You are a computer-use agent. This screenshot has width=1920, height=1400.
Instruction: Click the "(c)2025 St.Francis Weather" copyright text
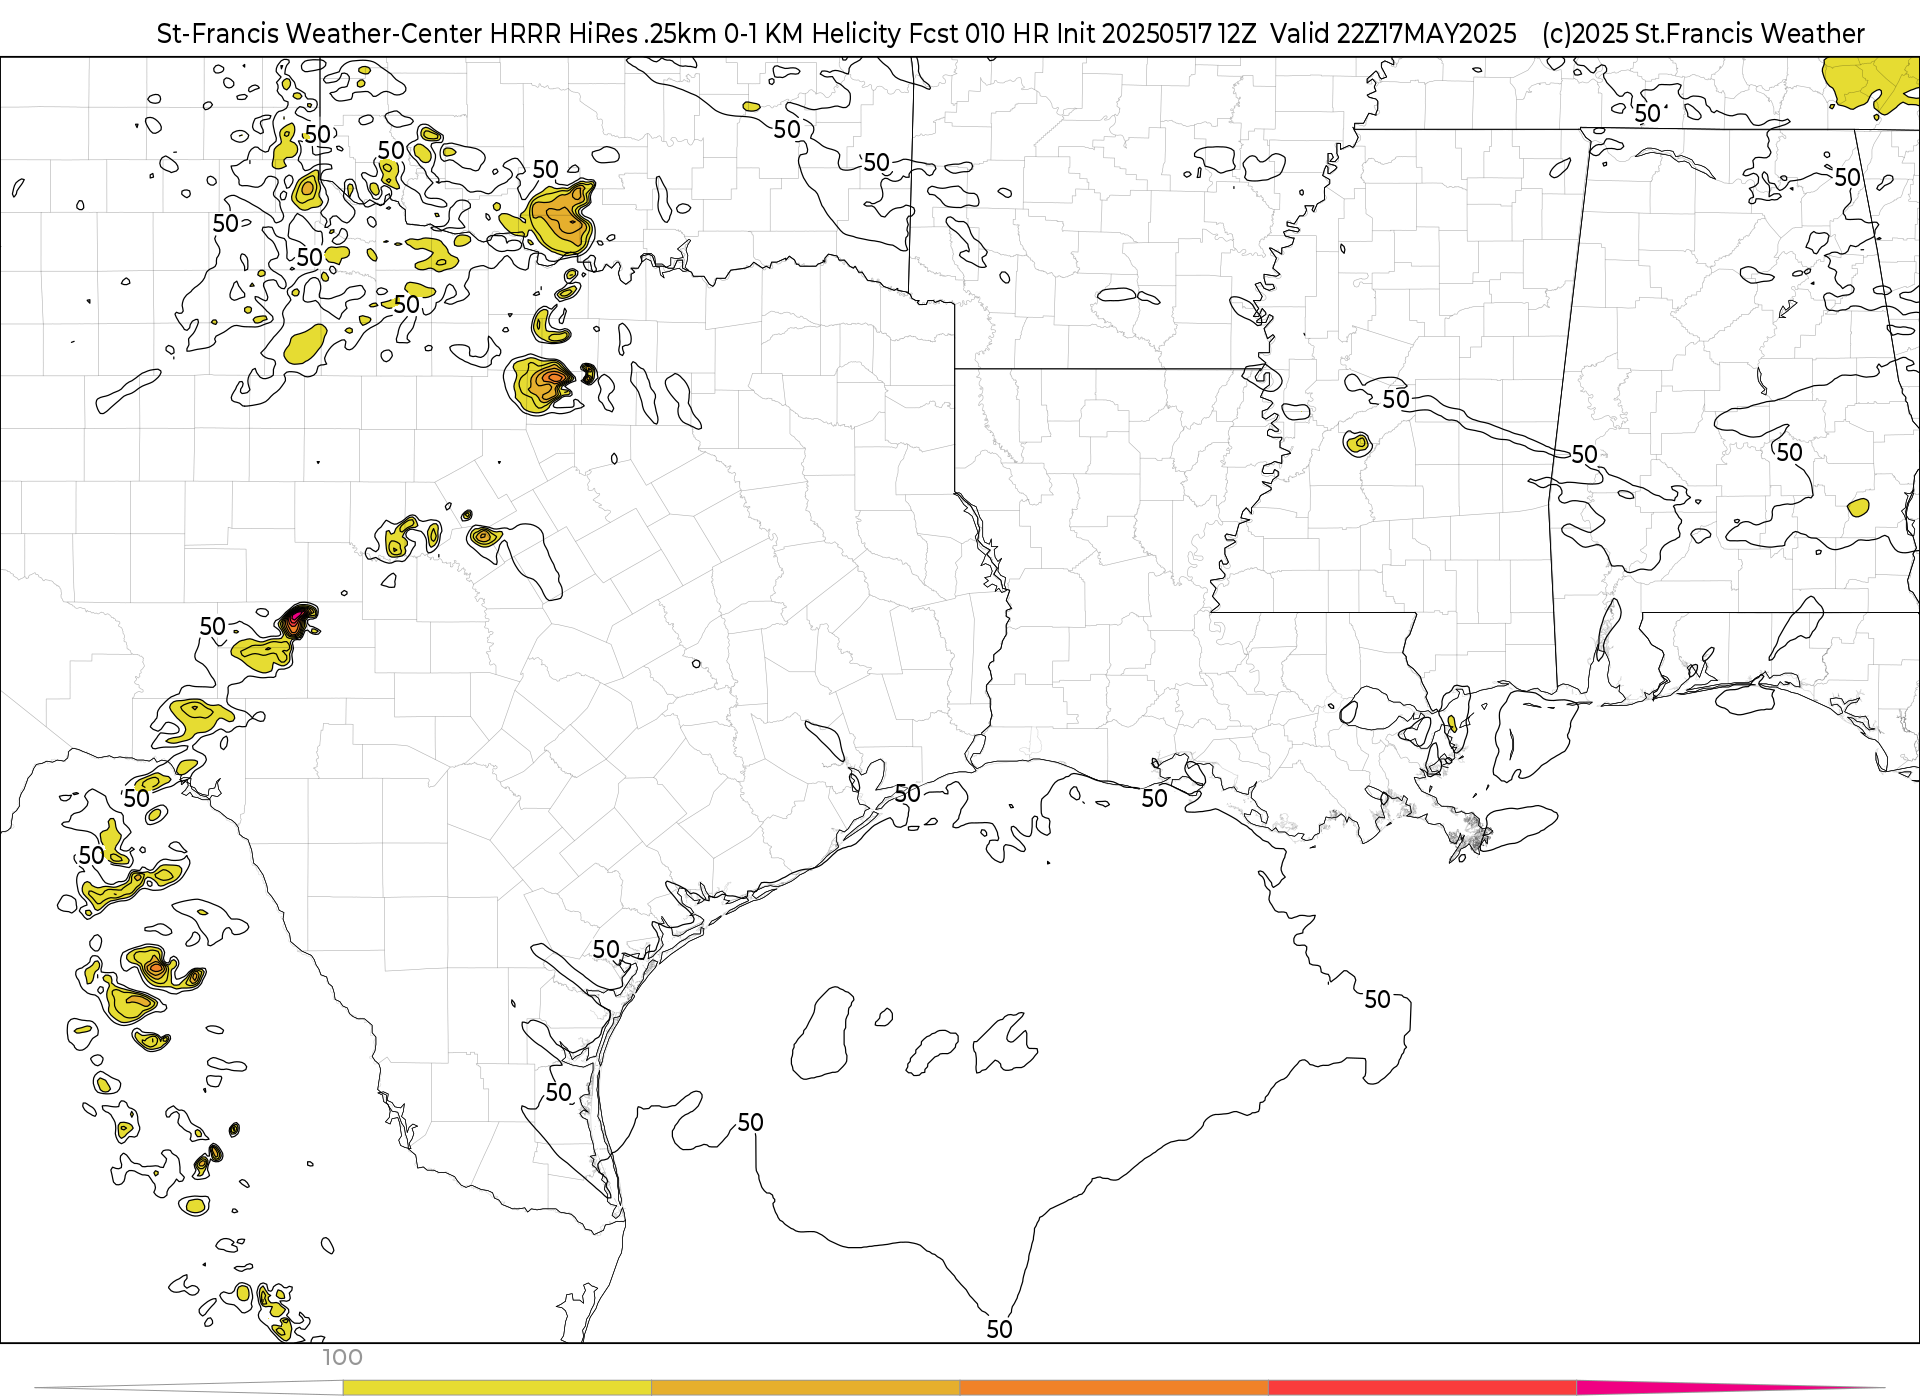tap(1703, 34)
